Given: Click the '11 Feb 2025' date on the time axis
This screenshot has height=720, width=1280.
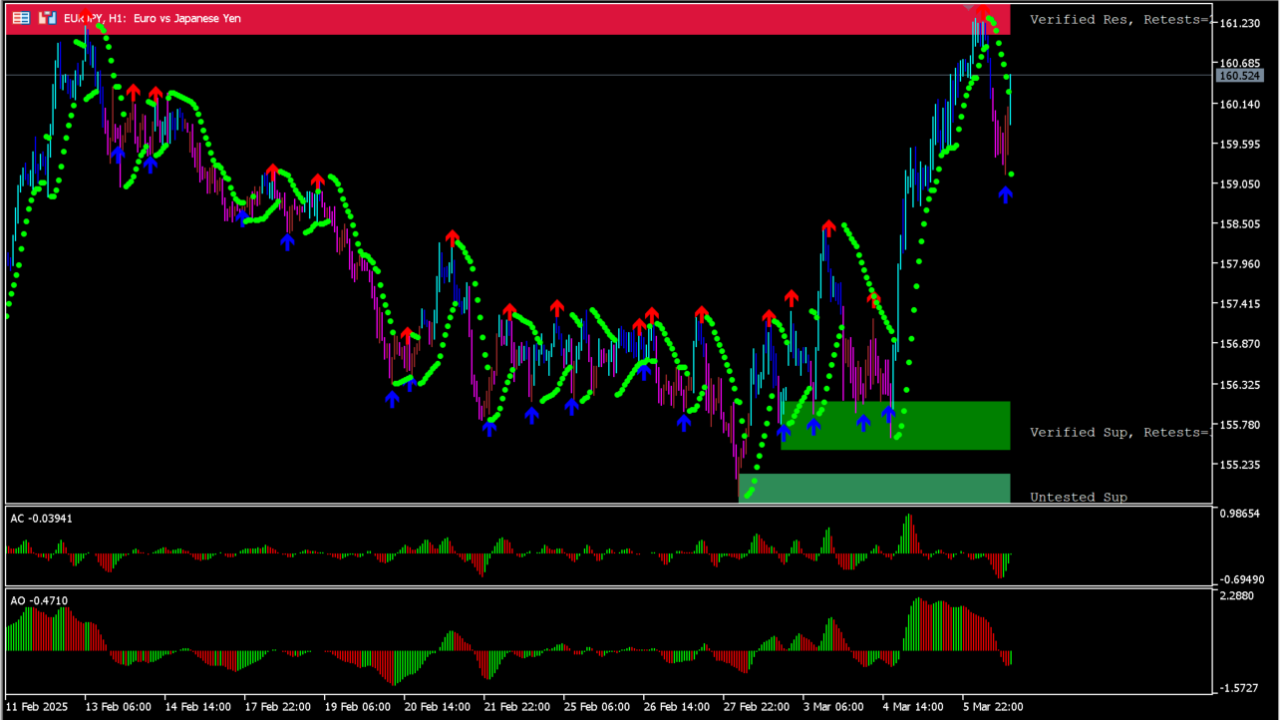Looking at the screenshot, I should click(x=38, y=707).
